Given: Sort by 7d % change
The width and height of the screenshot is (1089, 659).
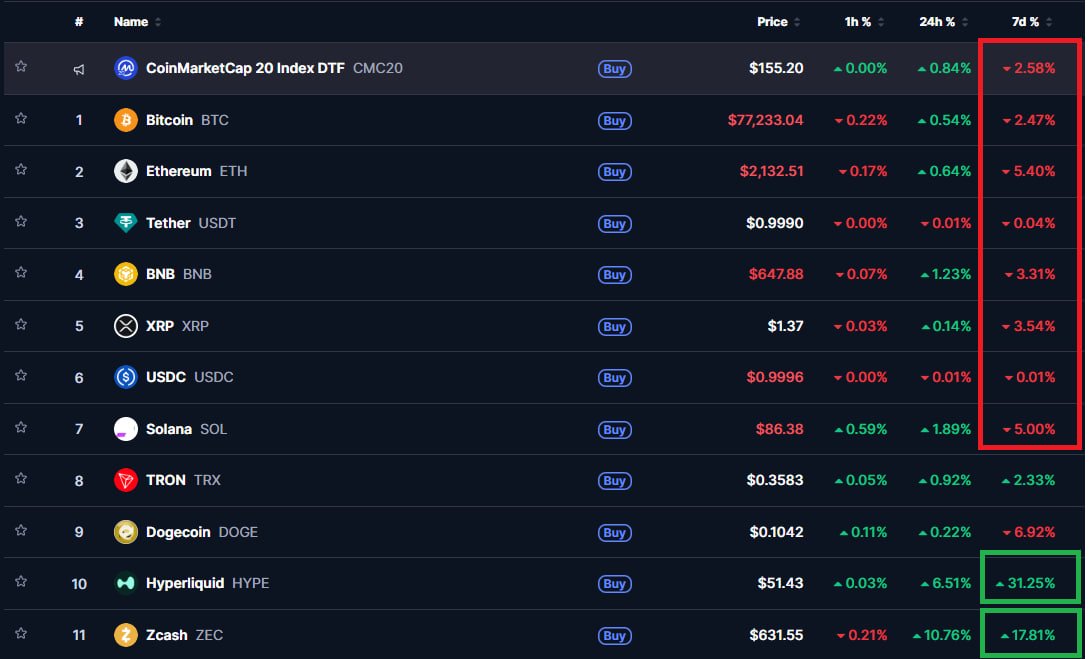Looking at the screenshot, I should (x=1031, y=22).
